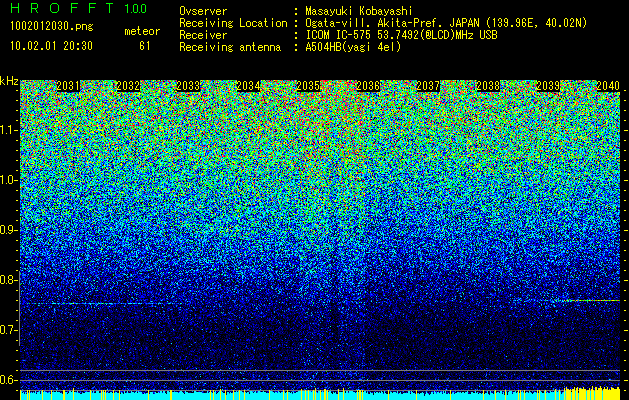Click the meteor count value 61
629x400 pixels.
pos(144,46)
